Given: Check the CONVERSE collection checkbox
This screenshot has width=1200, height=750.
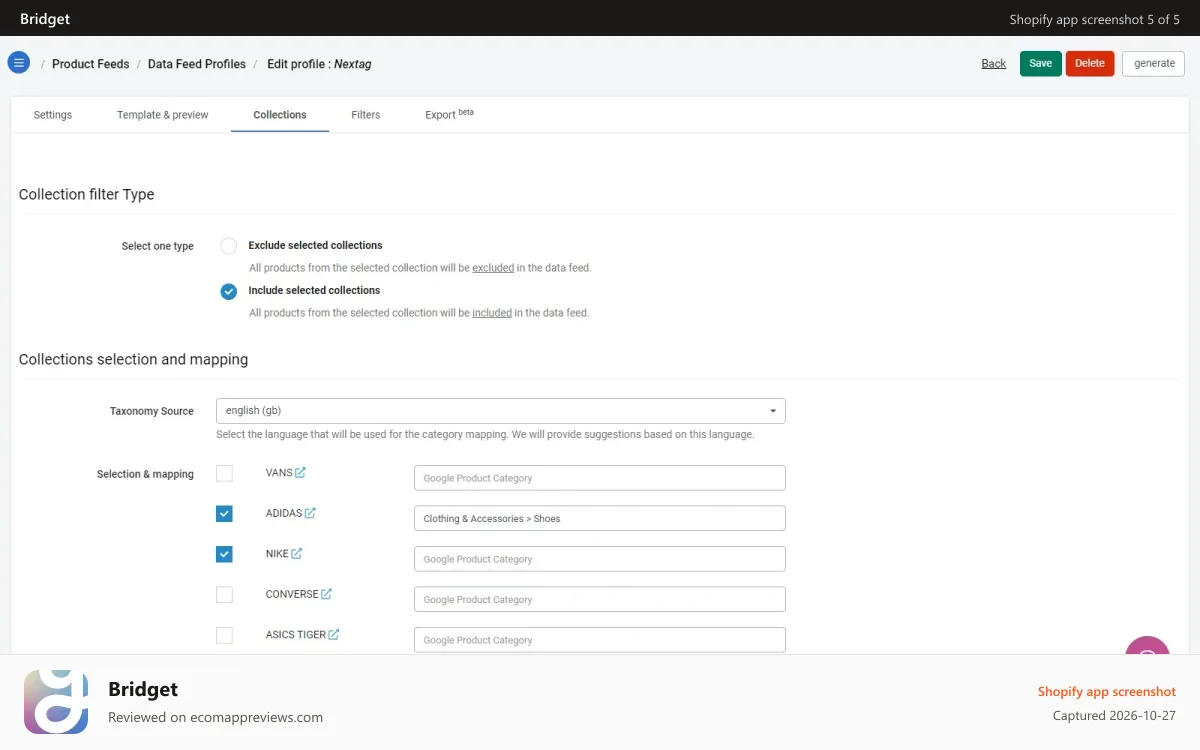Looking at the screenshot, I should (224, 594).
